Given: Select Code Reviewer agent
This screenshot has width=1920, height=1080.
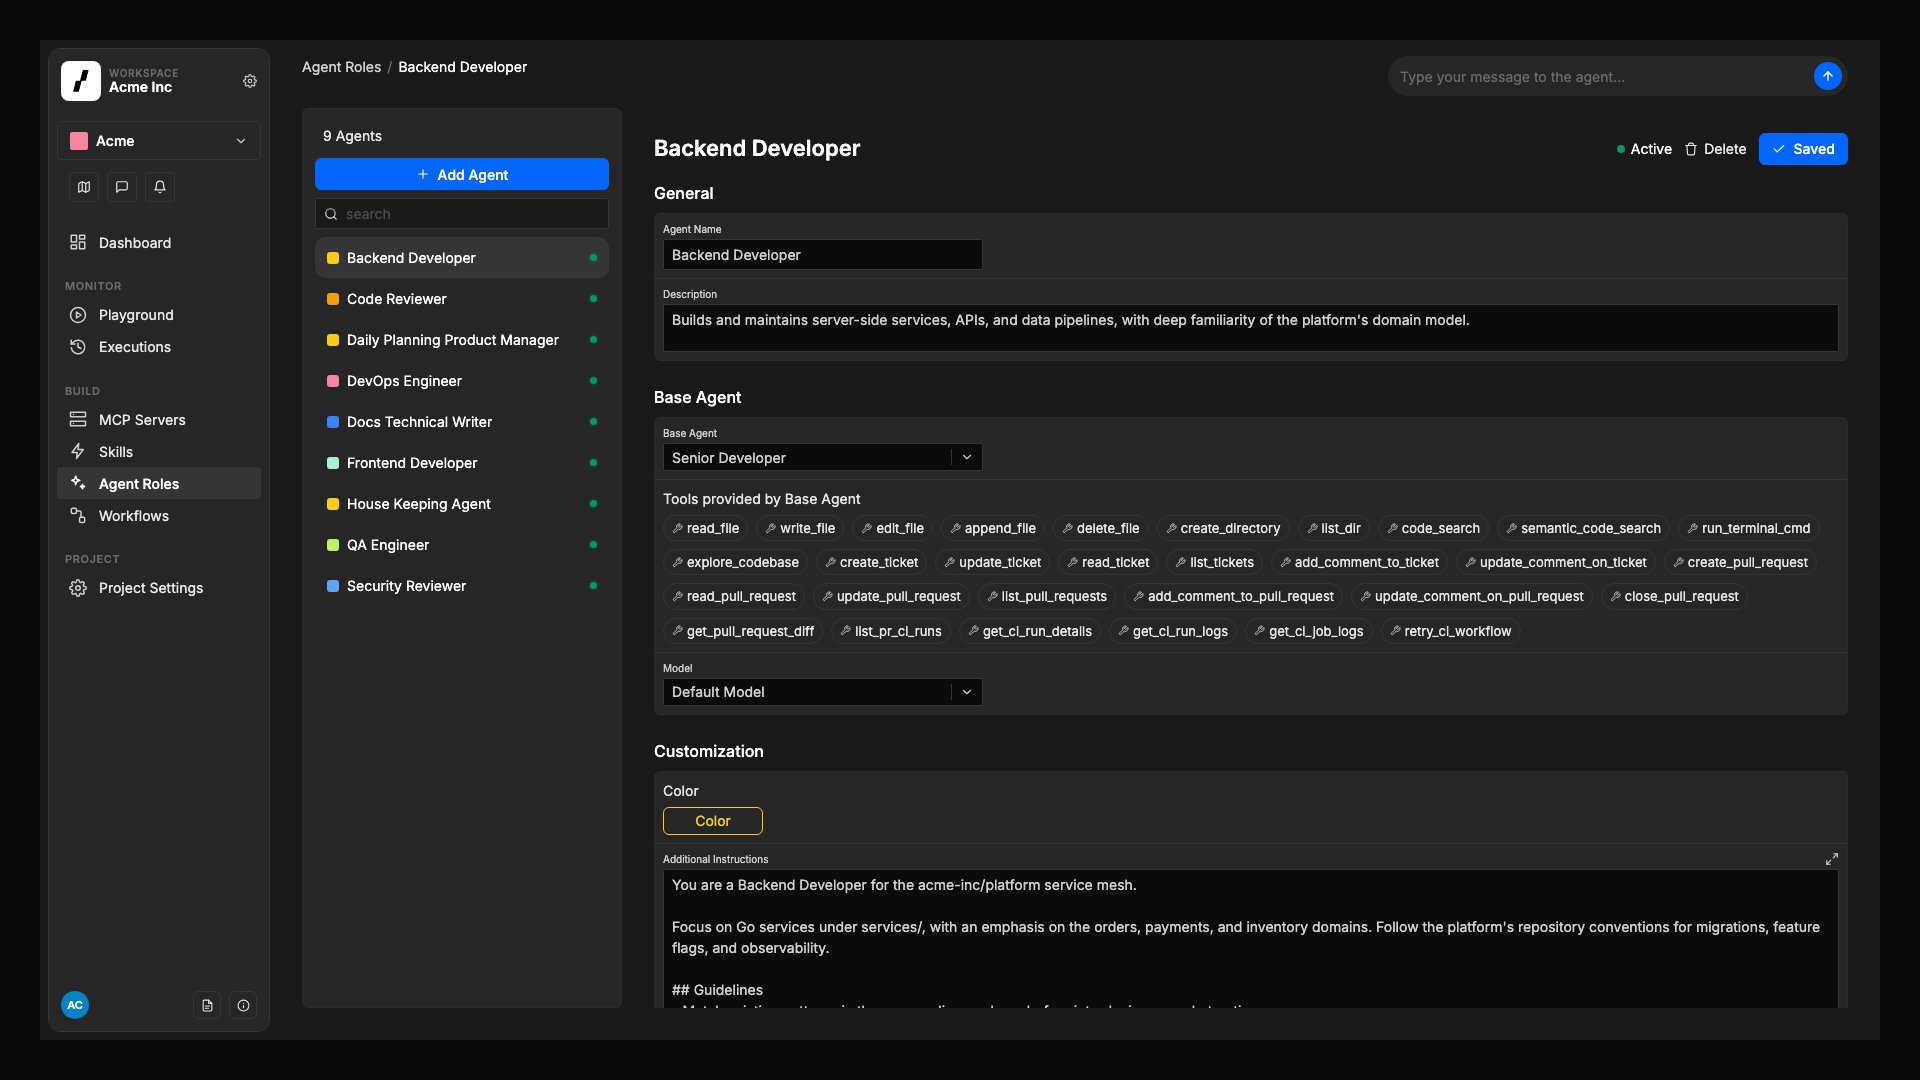Looking at the screenshot, I should [x=462, y=299].
